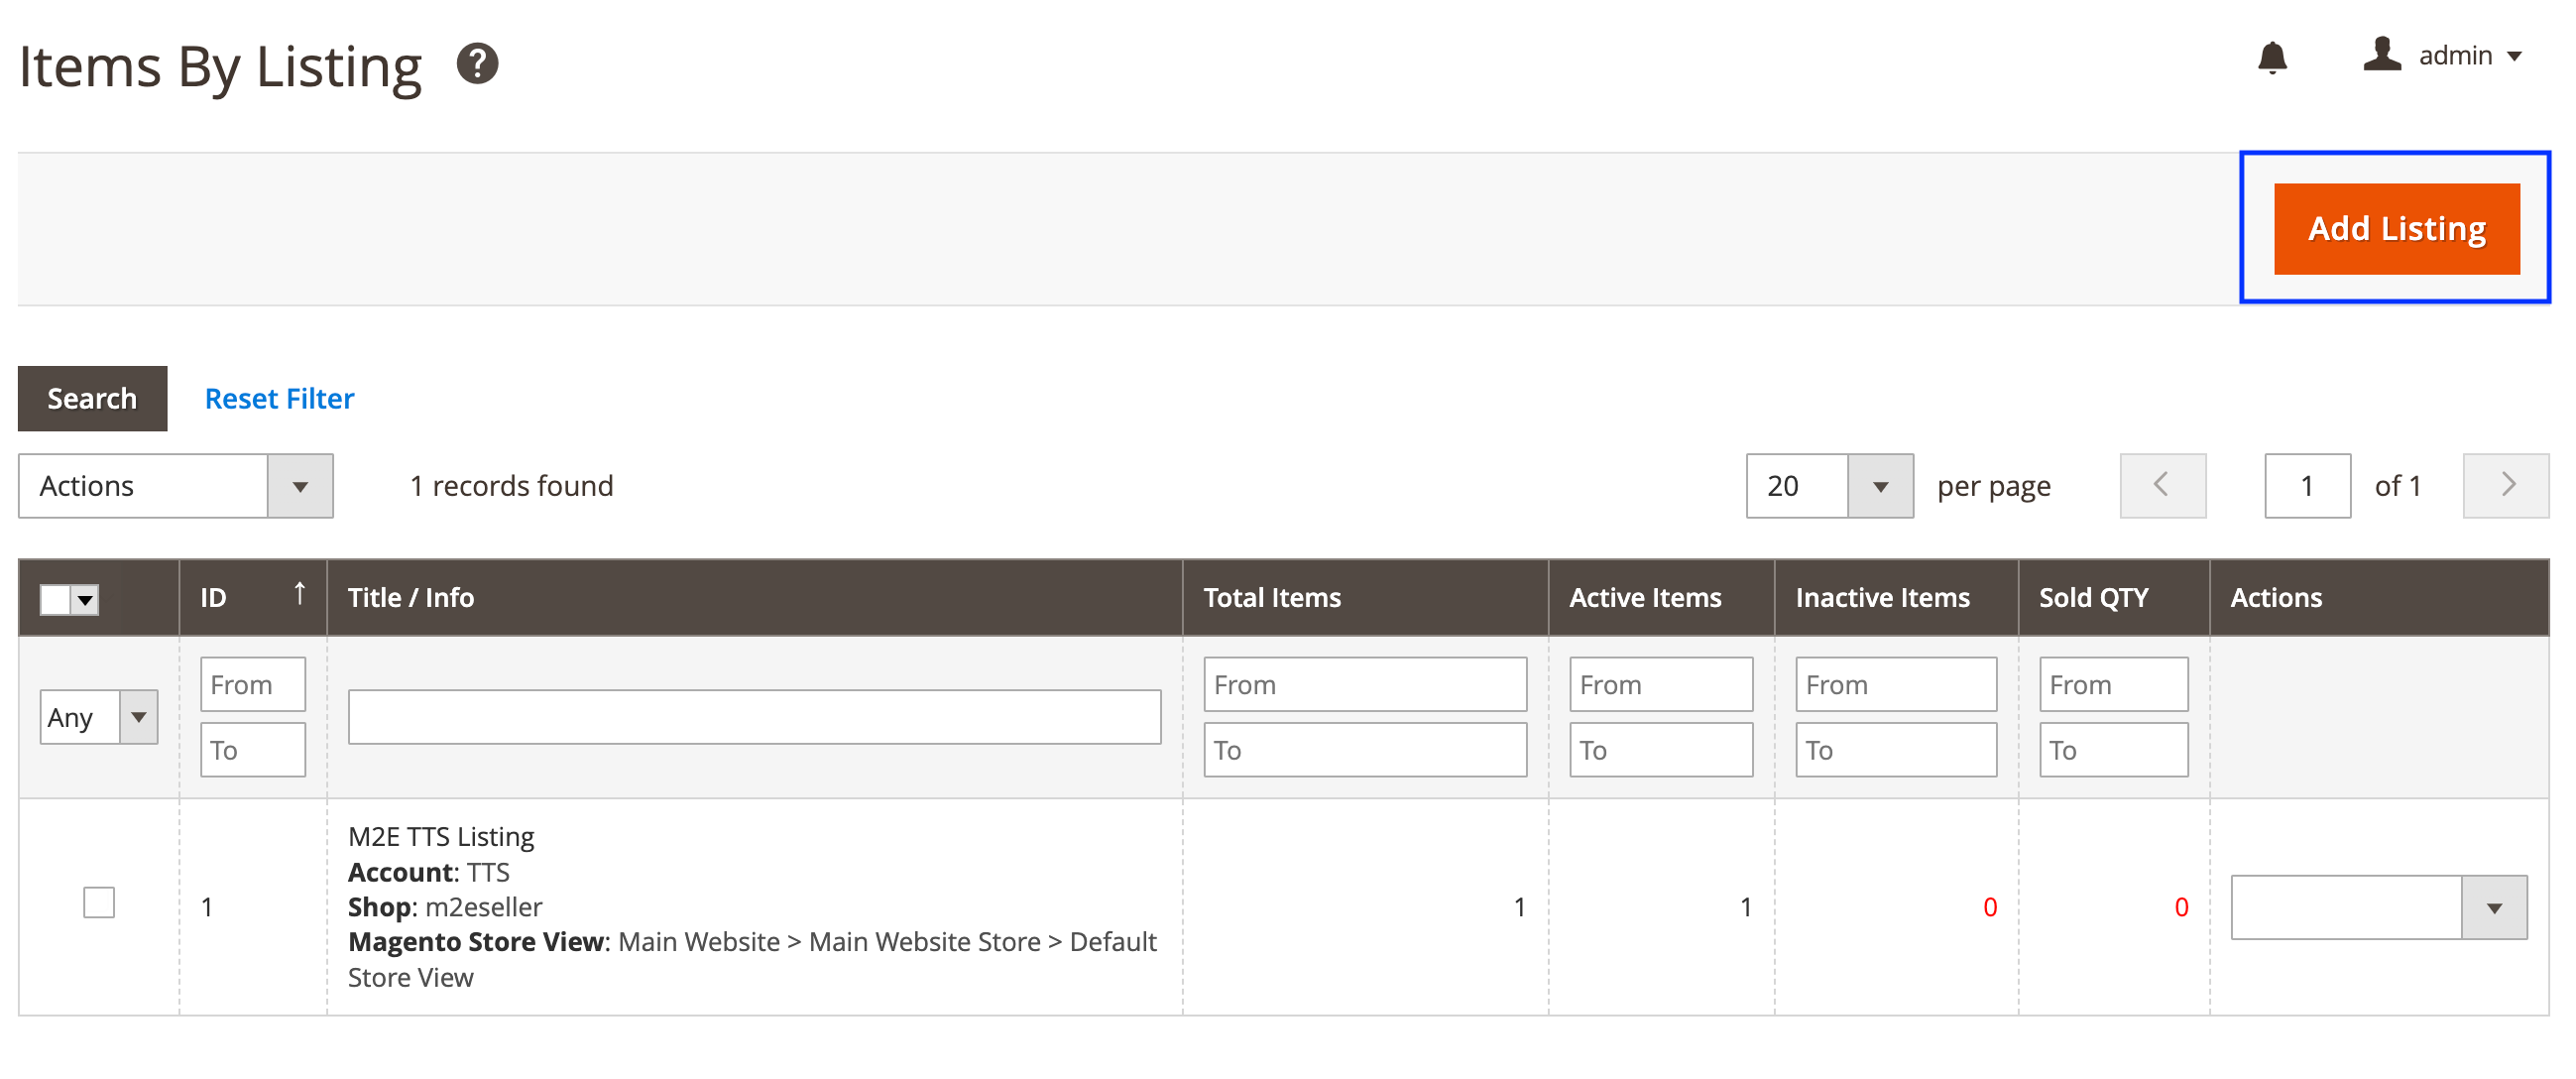
Task: Click the Add Listing button
Action: click(x=2395, y=229)
